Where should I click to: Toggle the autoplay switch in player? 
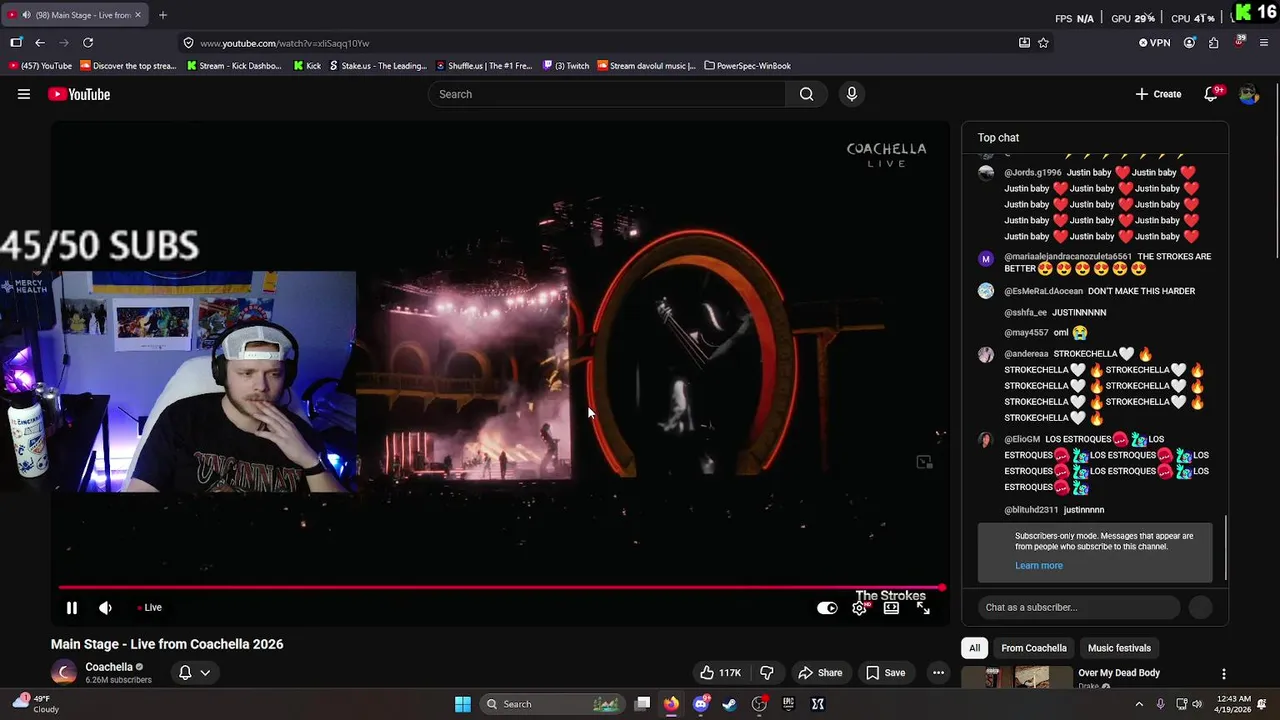[827, 608]
